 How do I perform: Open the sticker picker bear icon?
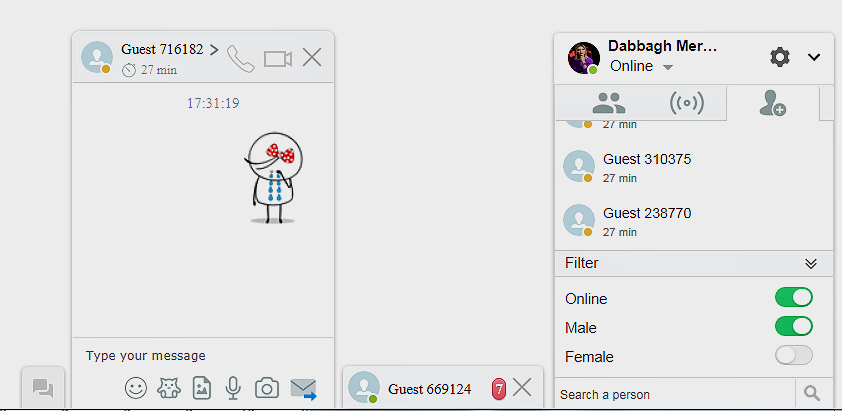tap(169, 387)
